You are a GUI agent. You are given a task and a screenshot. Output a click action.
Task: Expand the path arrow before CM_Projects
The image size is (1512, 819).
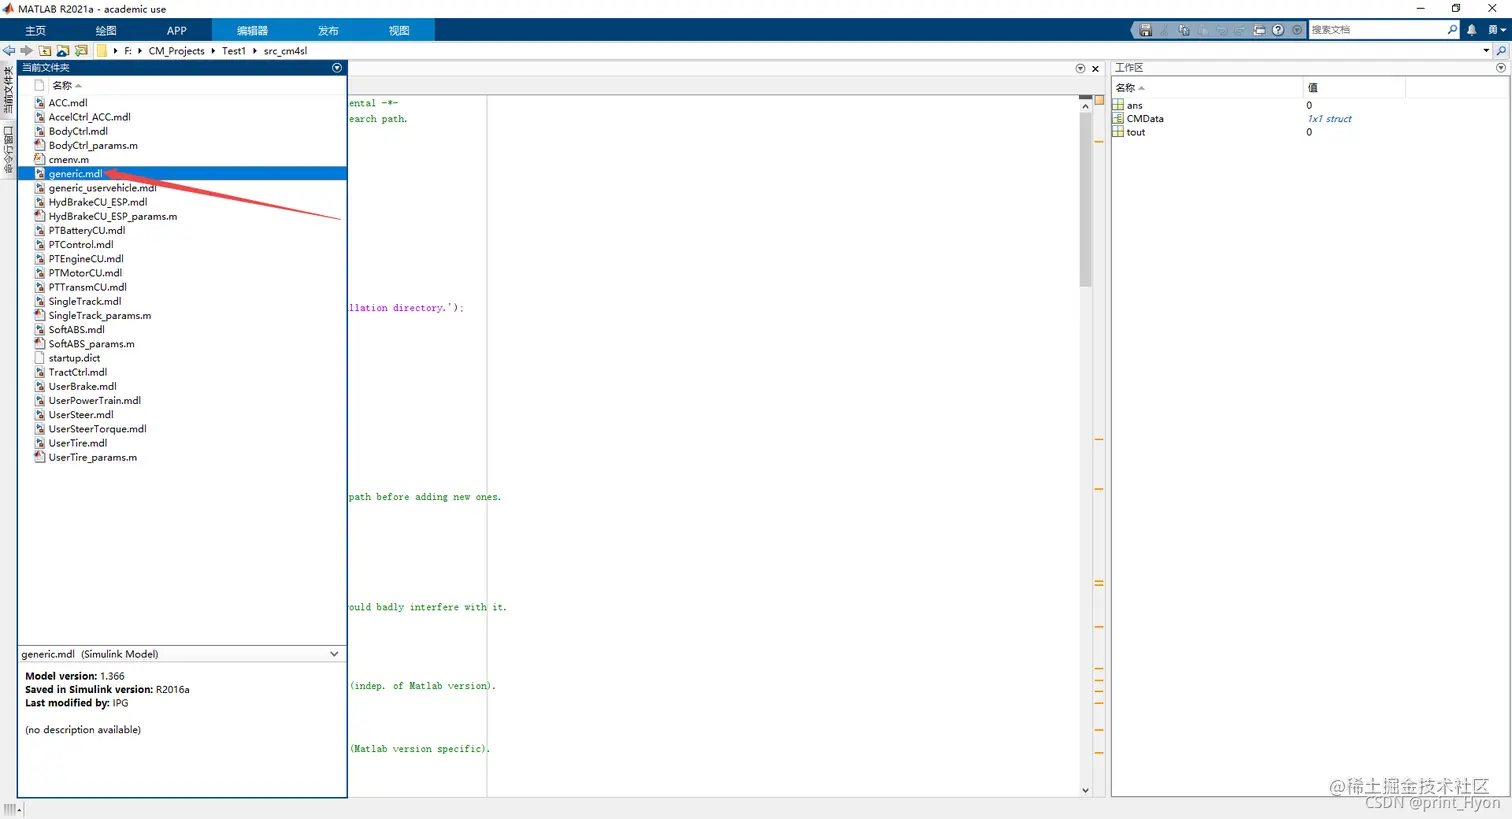[139, 50]
